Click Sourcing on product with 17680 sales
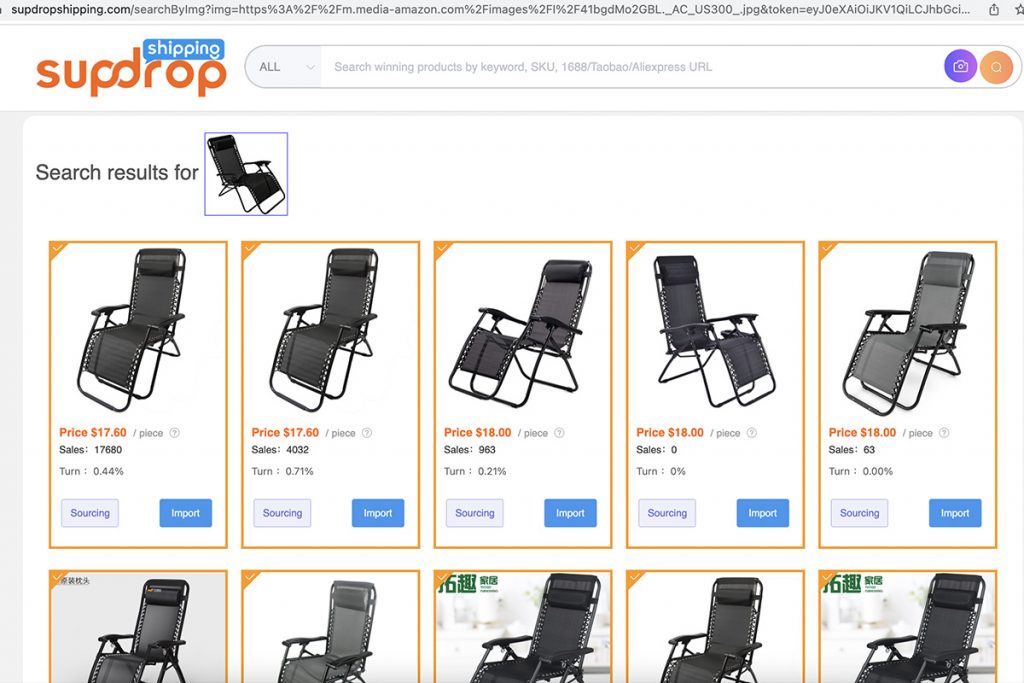 click(90, 513)
